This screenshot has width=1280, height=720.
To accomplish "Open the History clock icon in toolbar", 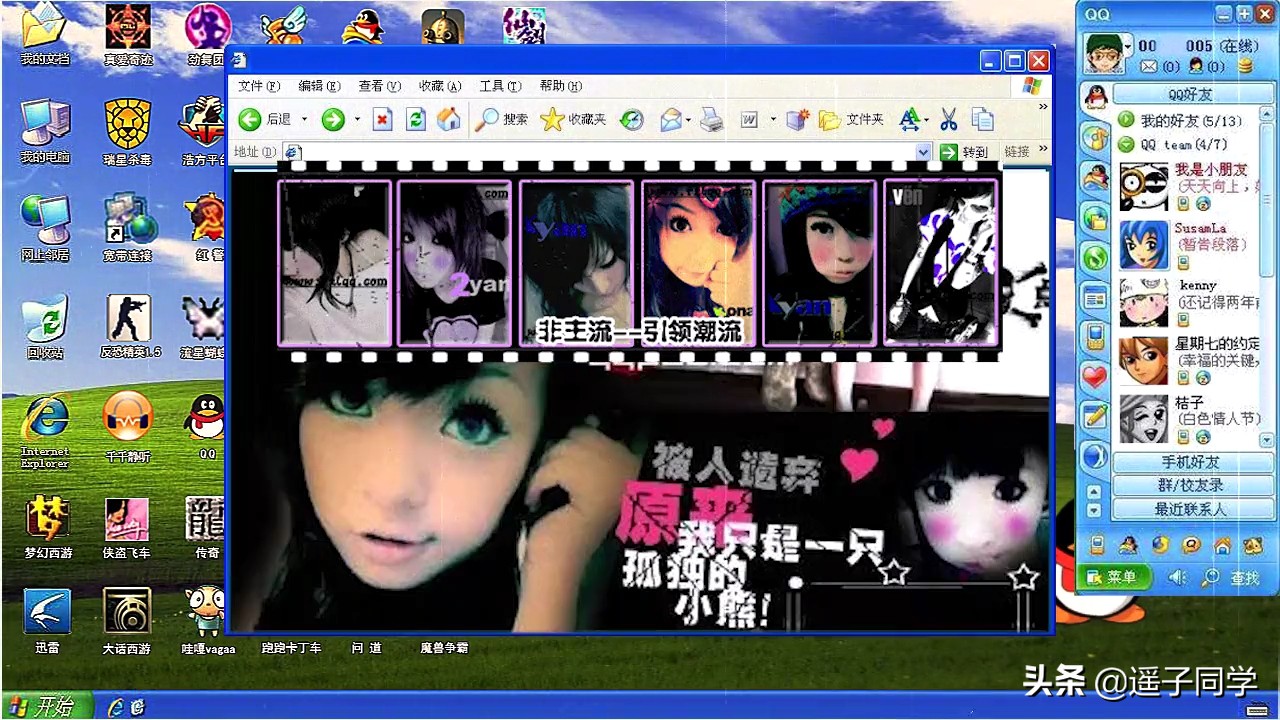I will click(631, 120).
